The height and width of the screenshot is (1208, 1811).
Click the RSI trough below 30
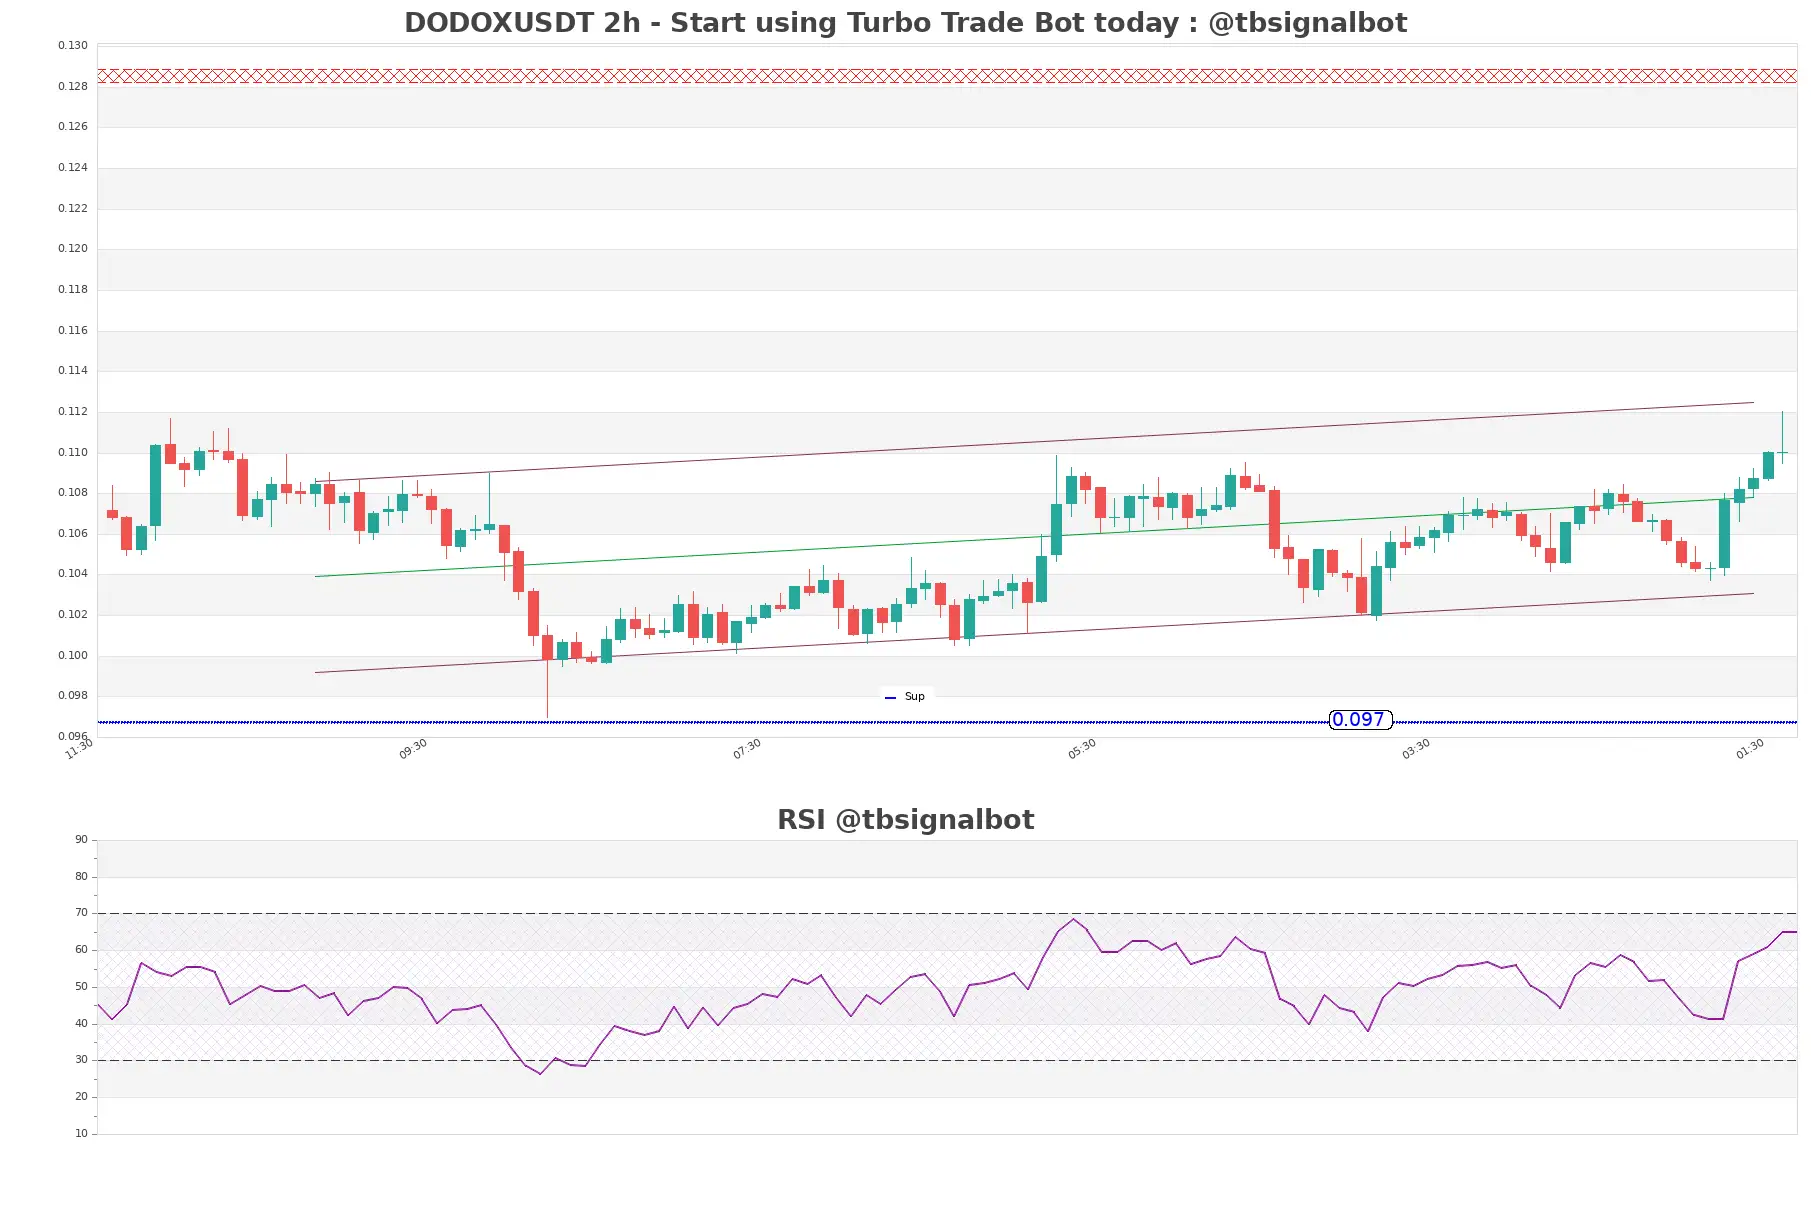point(540,1073)
